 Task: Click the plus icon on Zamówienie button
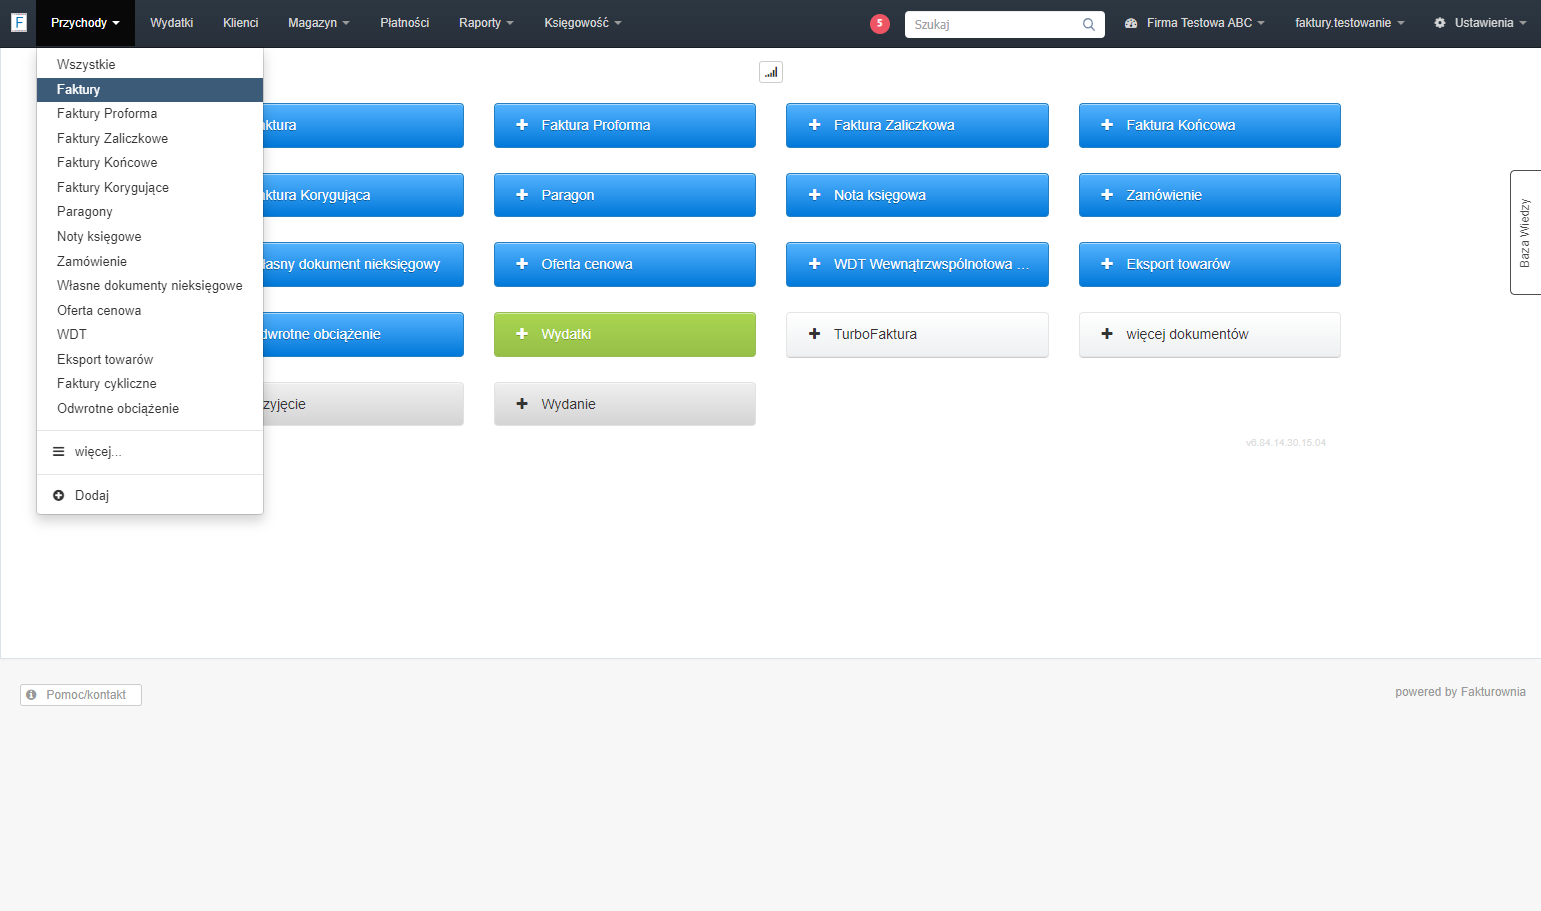pyautogui.click(x=1107, y=195)
